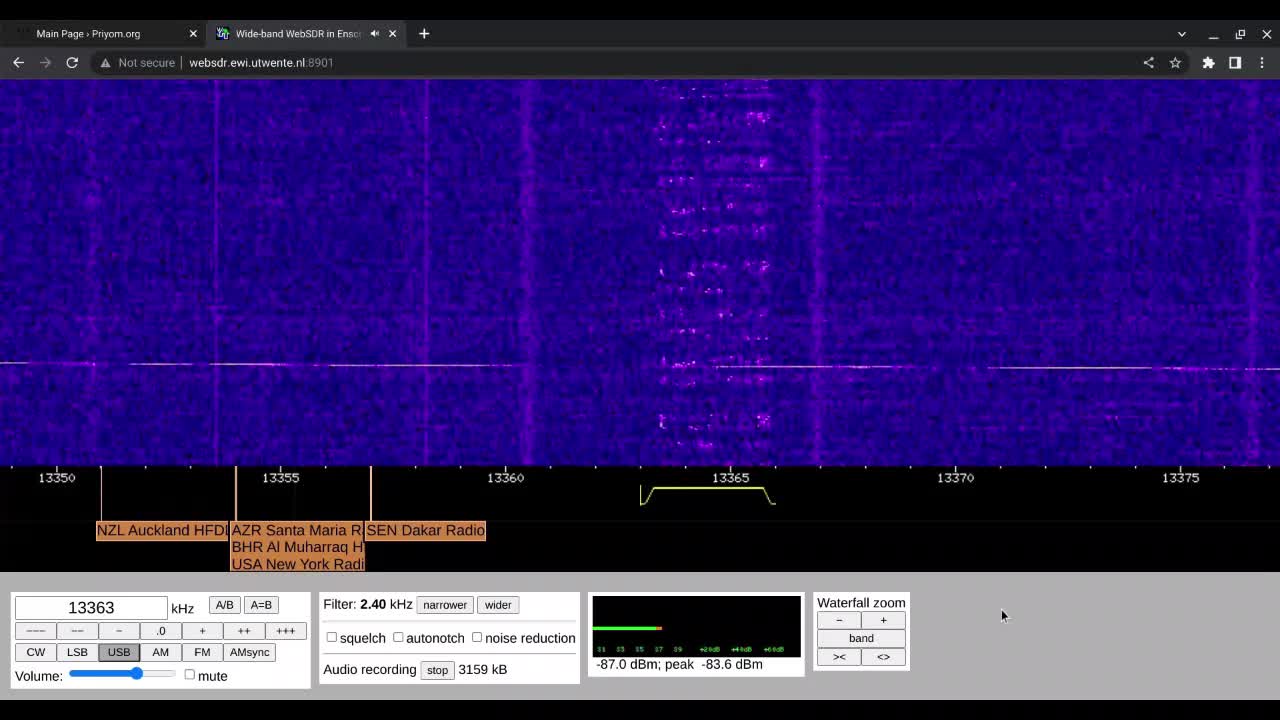This screenshot has height=720, width=1280.
Task: Tune up with the double plus button
Action: pyautogui.click(x=243, y=631)
